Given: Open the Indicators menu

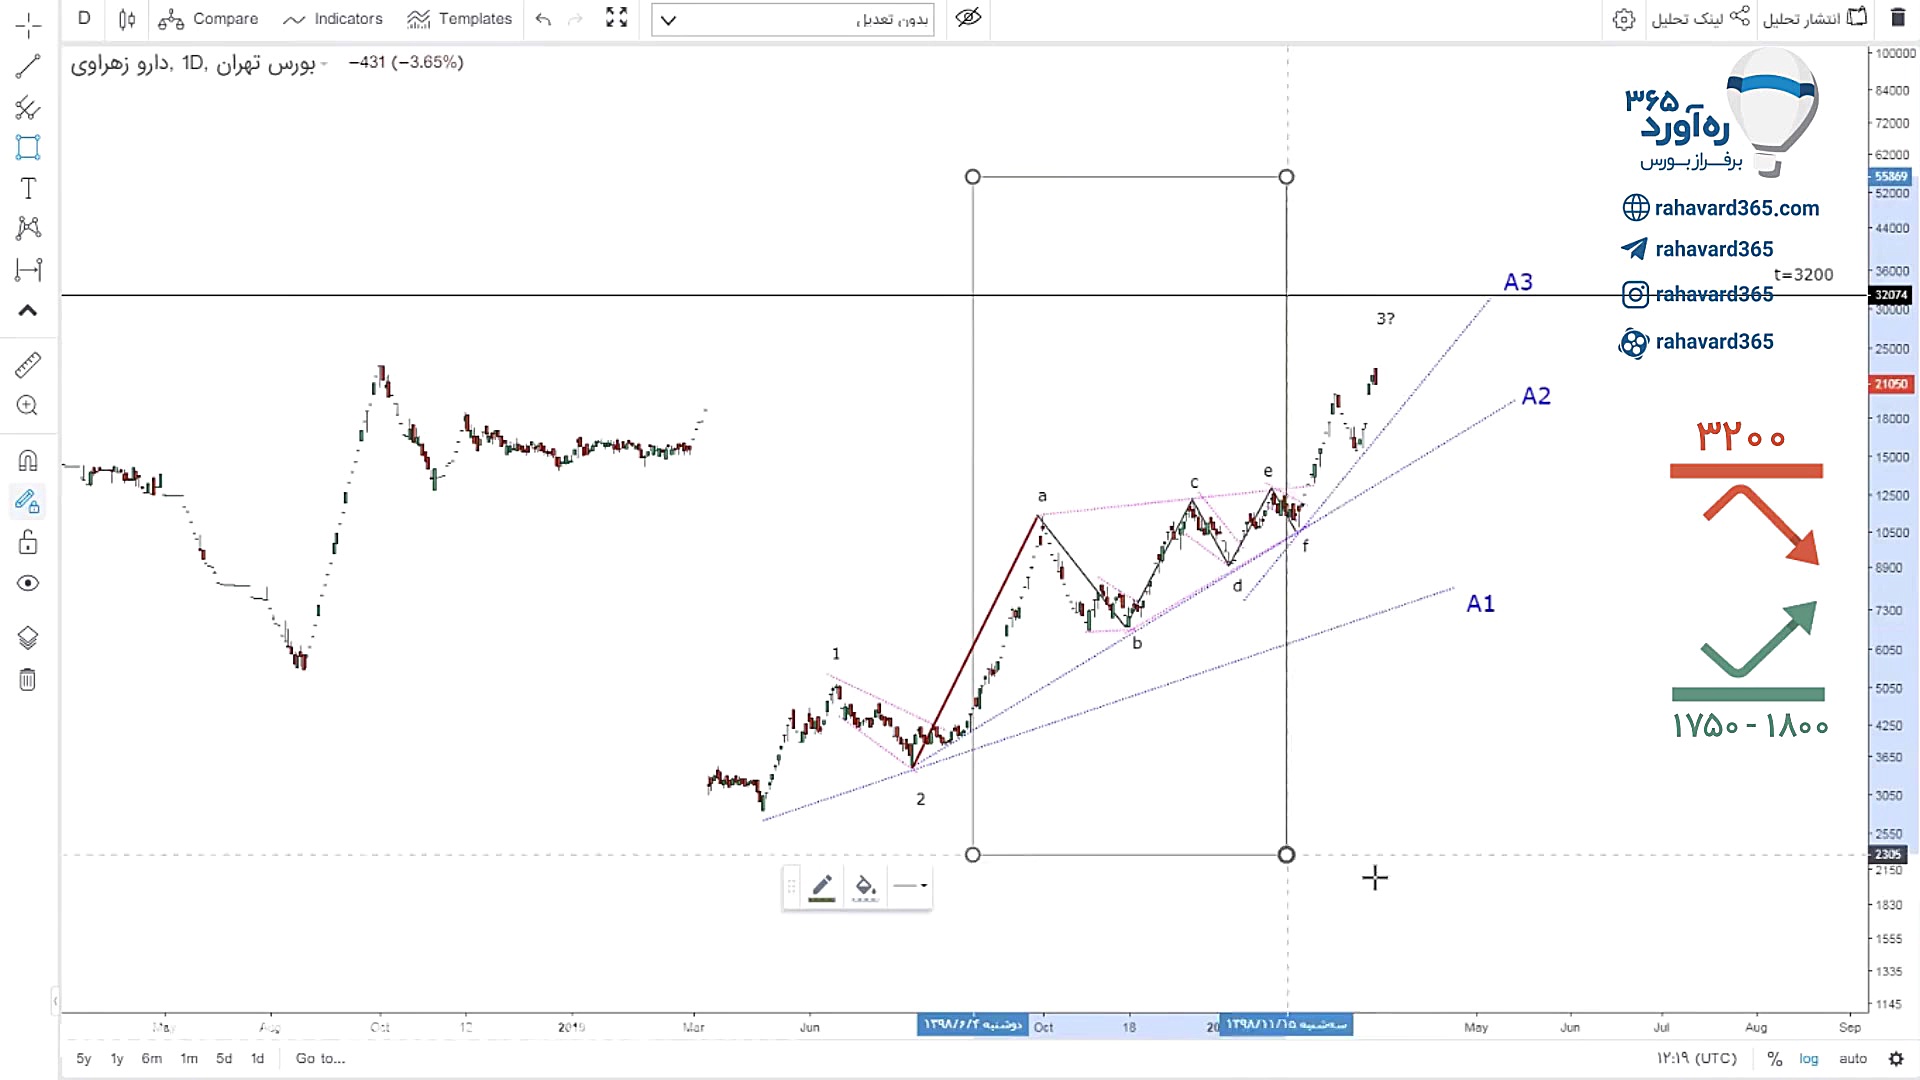Looking at the screenshot, I should click(333, 19).
